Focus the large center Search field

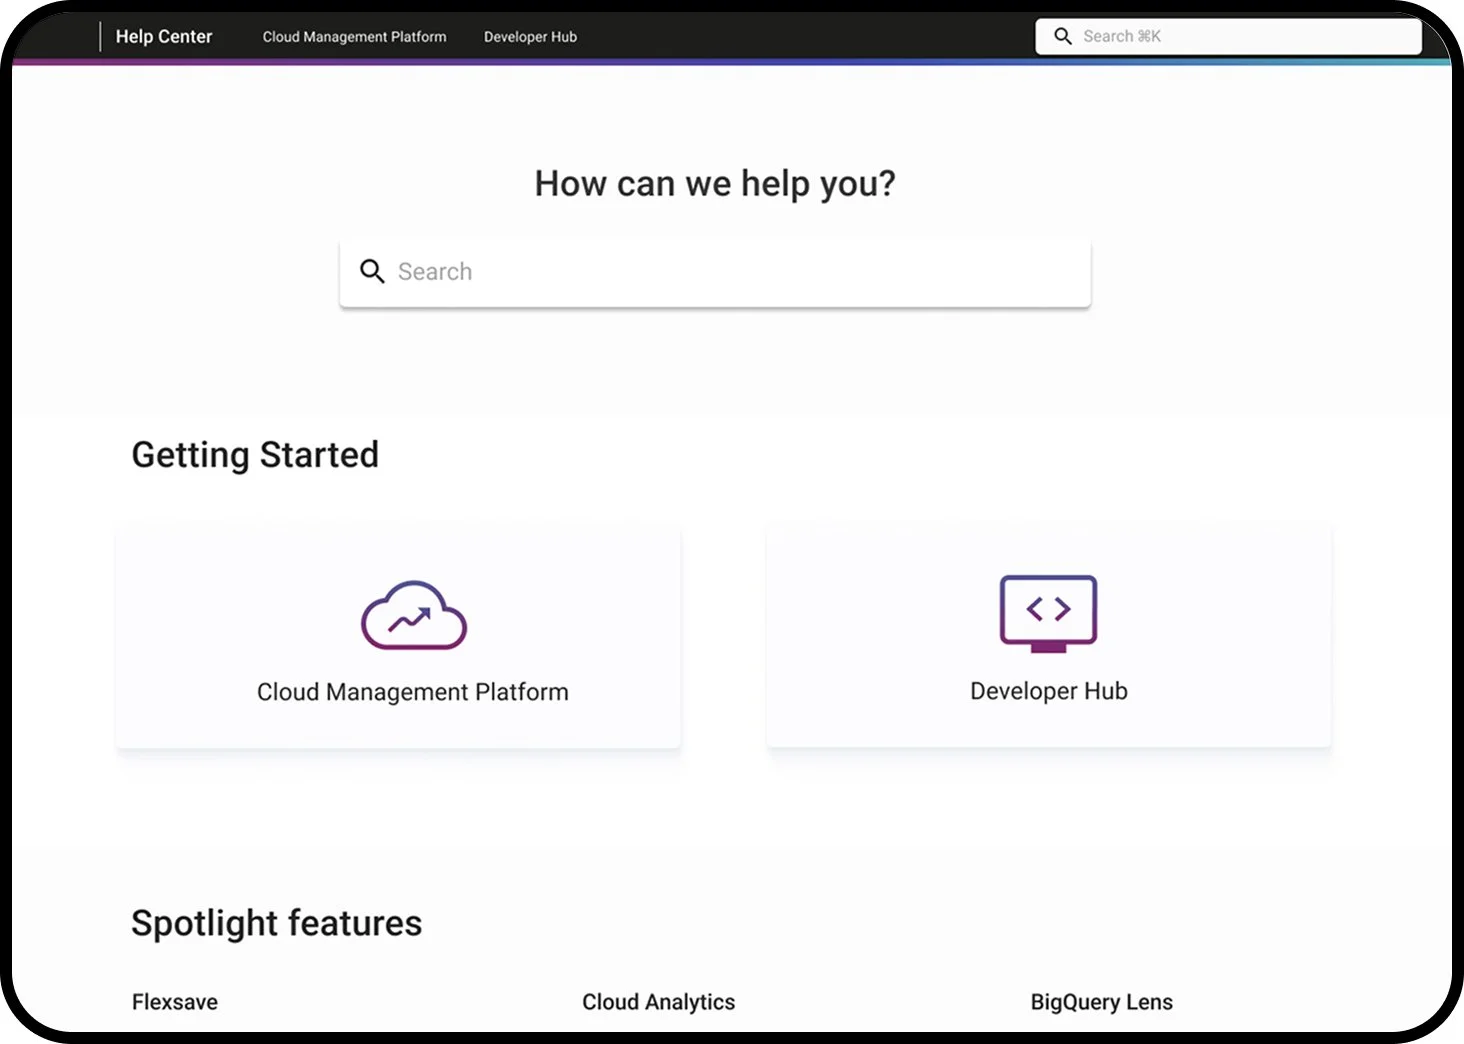[715, 272]
